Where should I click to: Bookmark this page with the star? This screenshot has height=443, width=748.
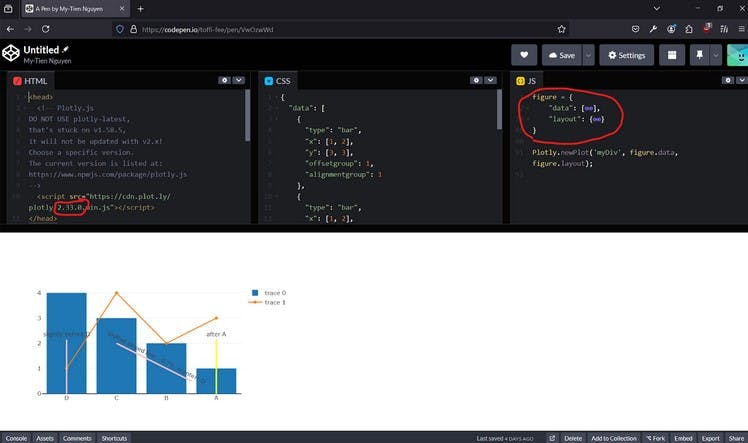pyautogui.click(x=561, y=29)
